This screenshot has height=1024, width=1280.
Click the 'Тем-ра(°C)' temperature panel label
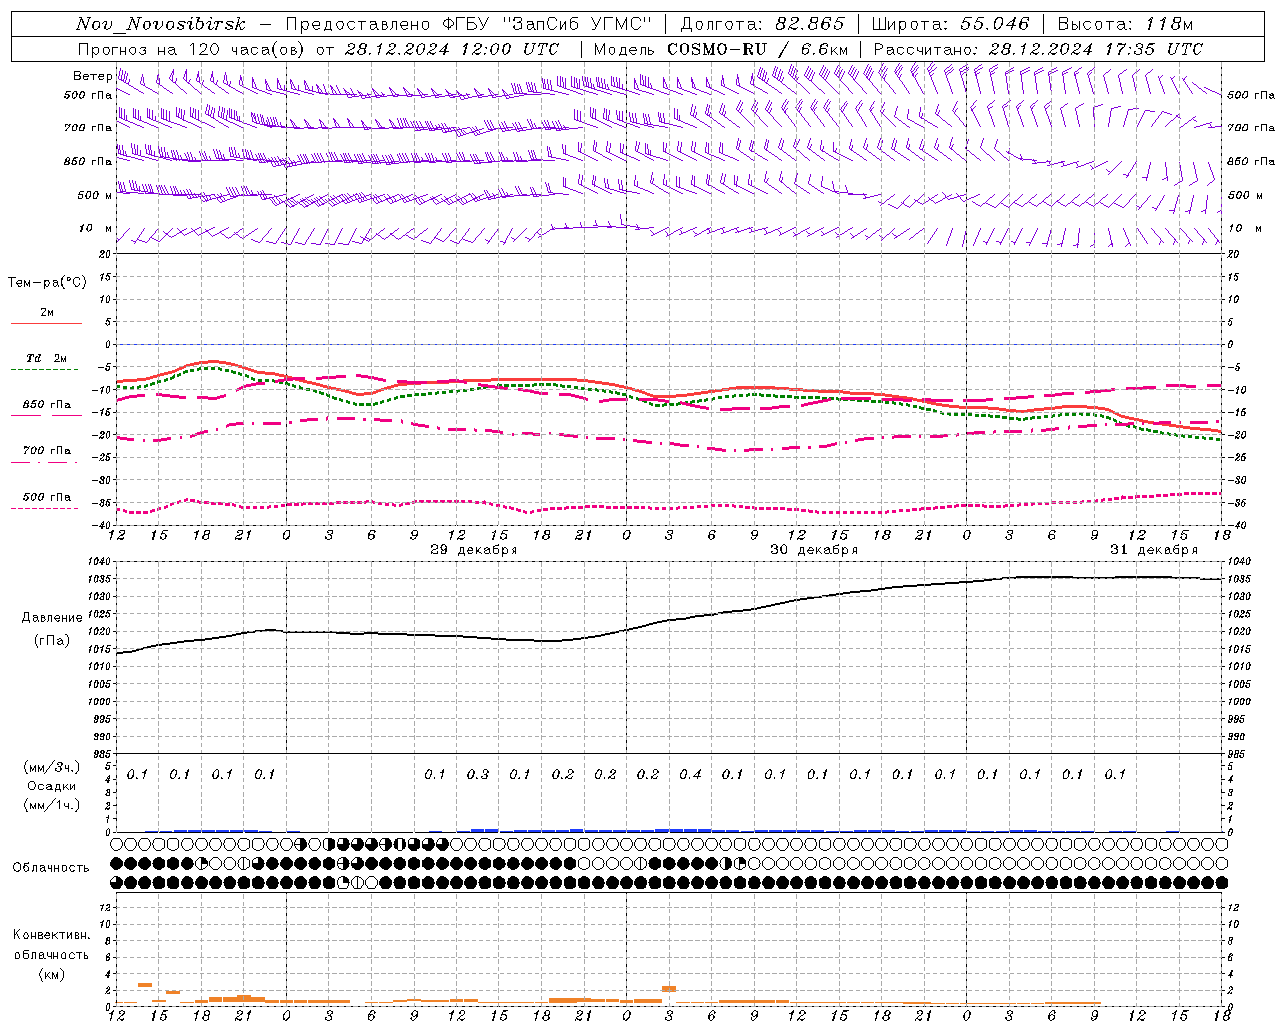tap(47, 283)
